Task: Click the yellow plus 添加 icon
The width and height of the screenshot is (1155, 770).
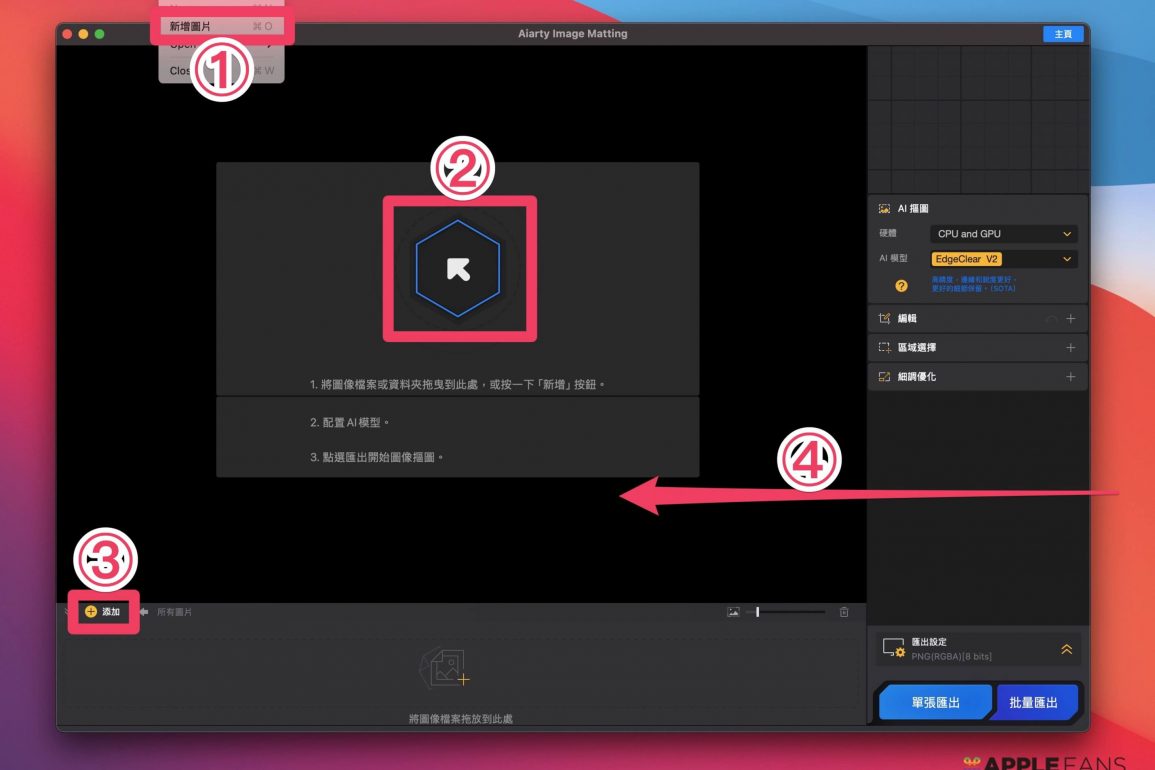Action: coord(91,611)
